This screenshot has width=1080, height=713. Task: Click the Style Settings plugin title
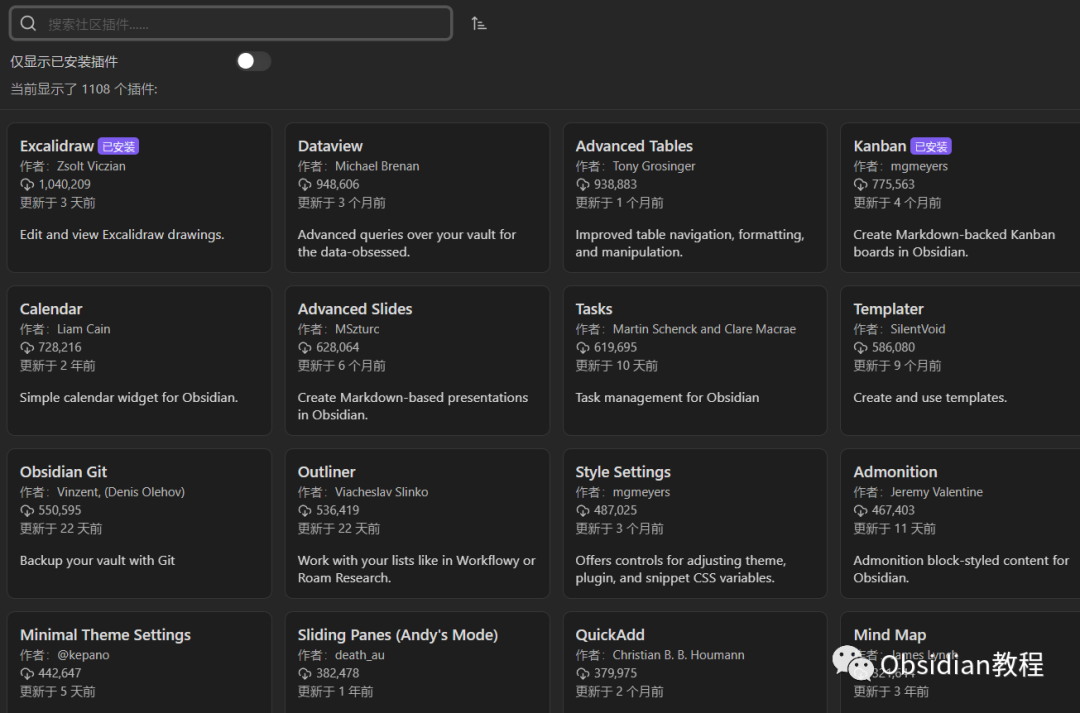click(x=623, y=473)
